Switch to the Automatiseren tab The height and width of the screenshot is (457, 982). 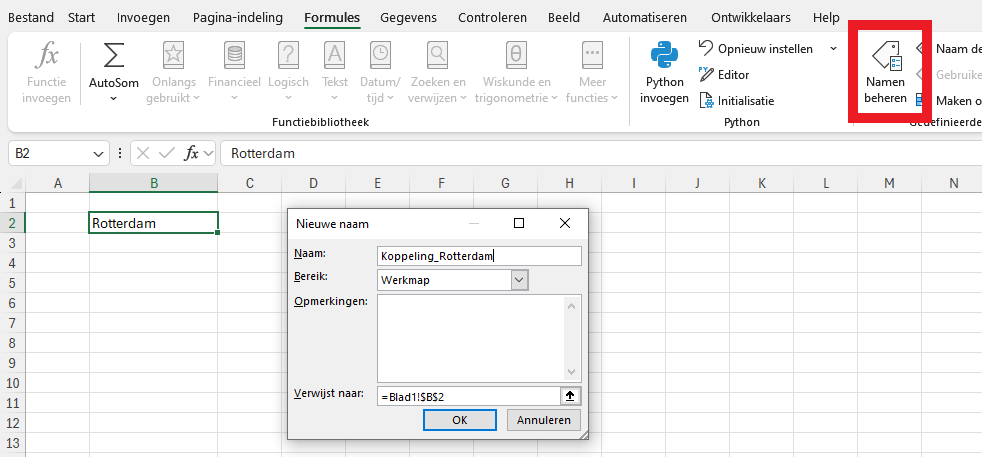coord(644,18)
